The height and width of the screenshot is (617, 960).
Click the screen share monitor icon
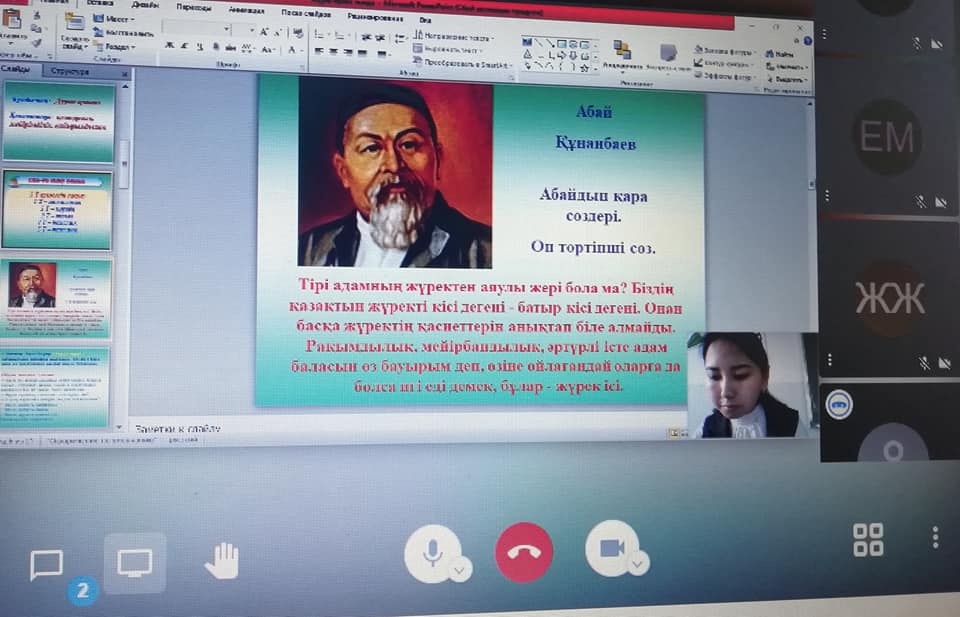point(135,563)
